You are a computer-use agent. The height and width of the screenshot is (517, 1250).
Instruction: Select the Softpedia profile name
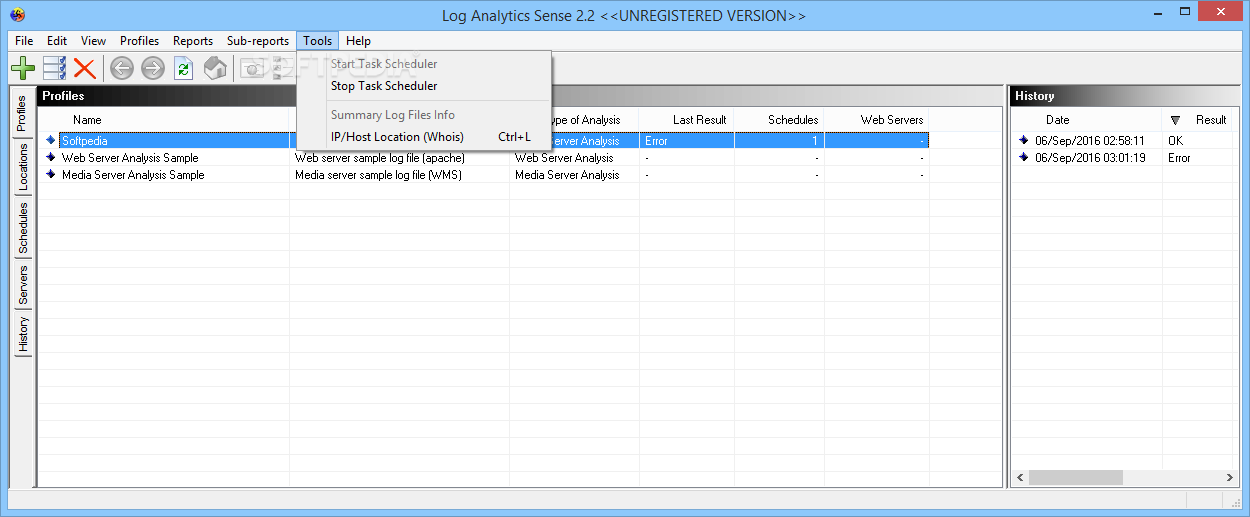pos(85,141)
